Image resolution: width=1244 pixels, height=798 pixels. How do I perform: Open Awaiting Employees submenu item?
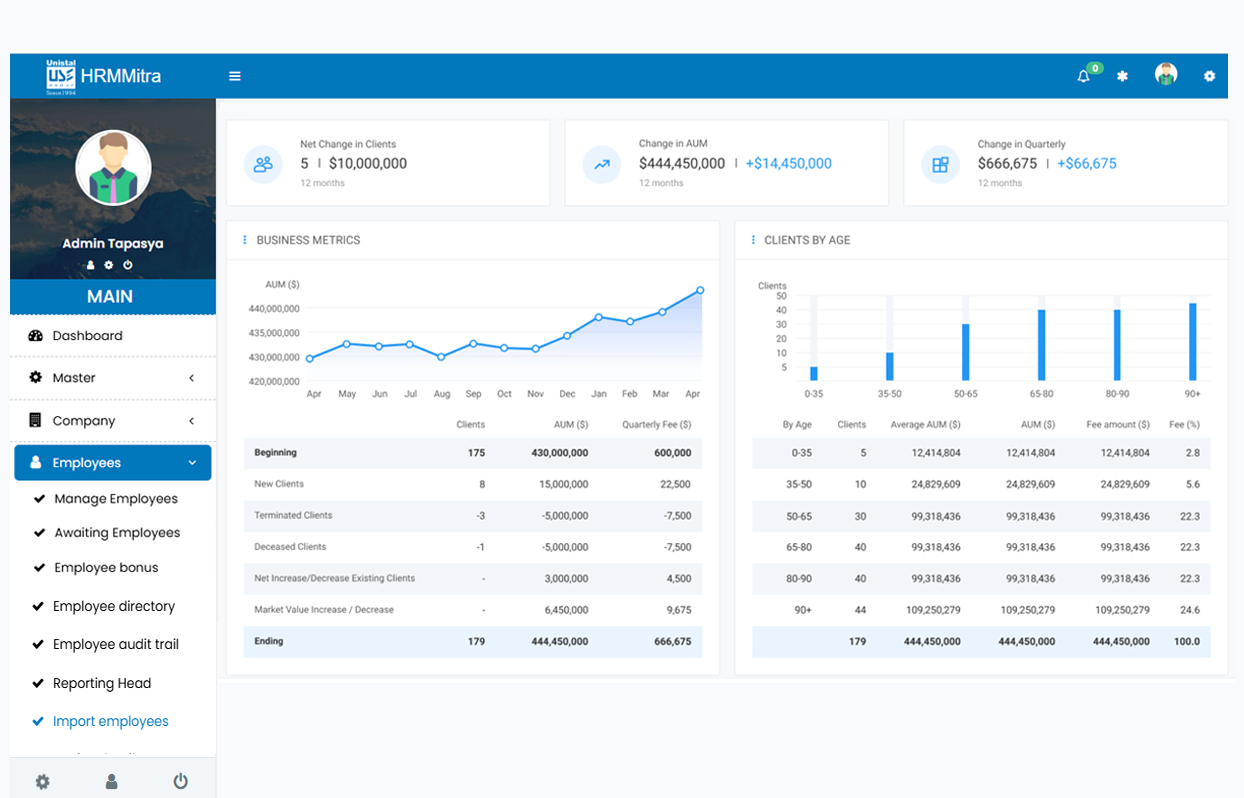click(x=117, y=533)
